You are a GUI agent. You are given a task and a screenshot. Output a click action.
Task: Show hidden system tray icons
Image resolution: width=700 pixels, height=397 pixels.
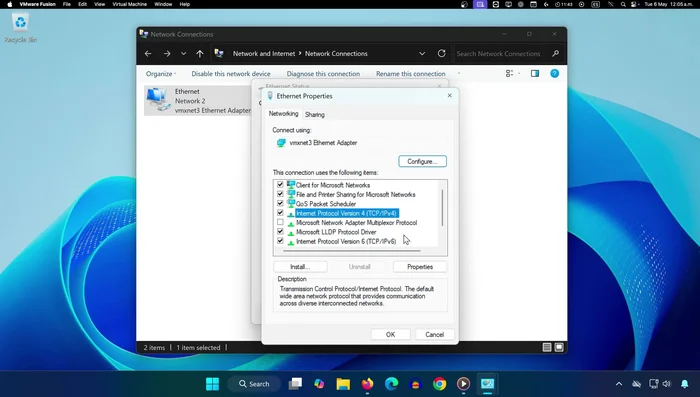(x=619, y=384)
